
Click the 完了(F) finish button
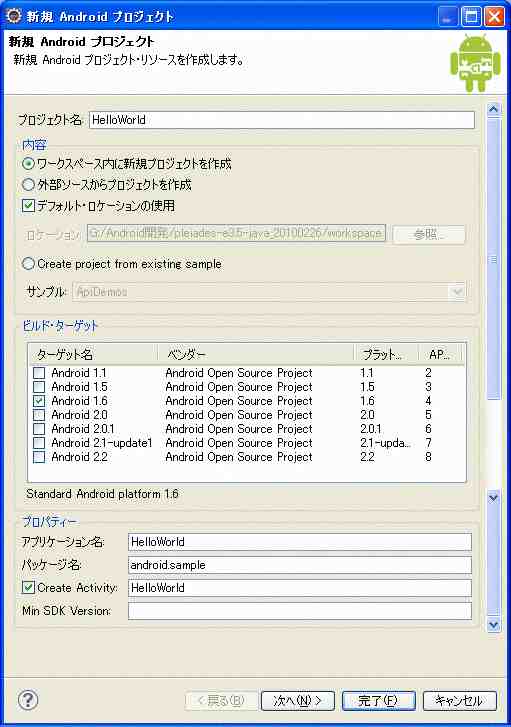pyautogui.click(x=378, y=701)
